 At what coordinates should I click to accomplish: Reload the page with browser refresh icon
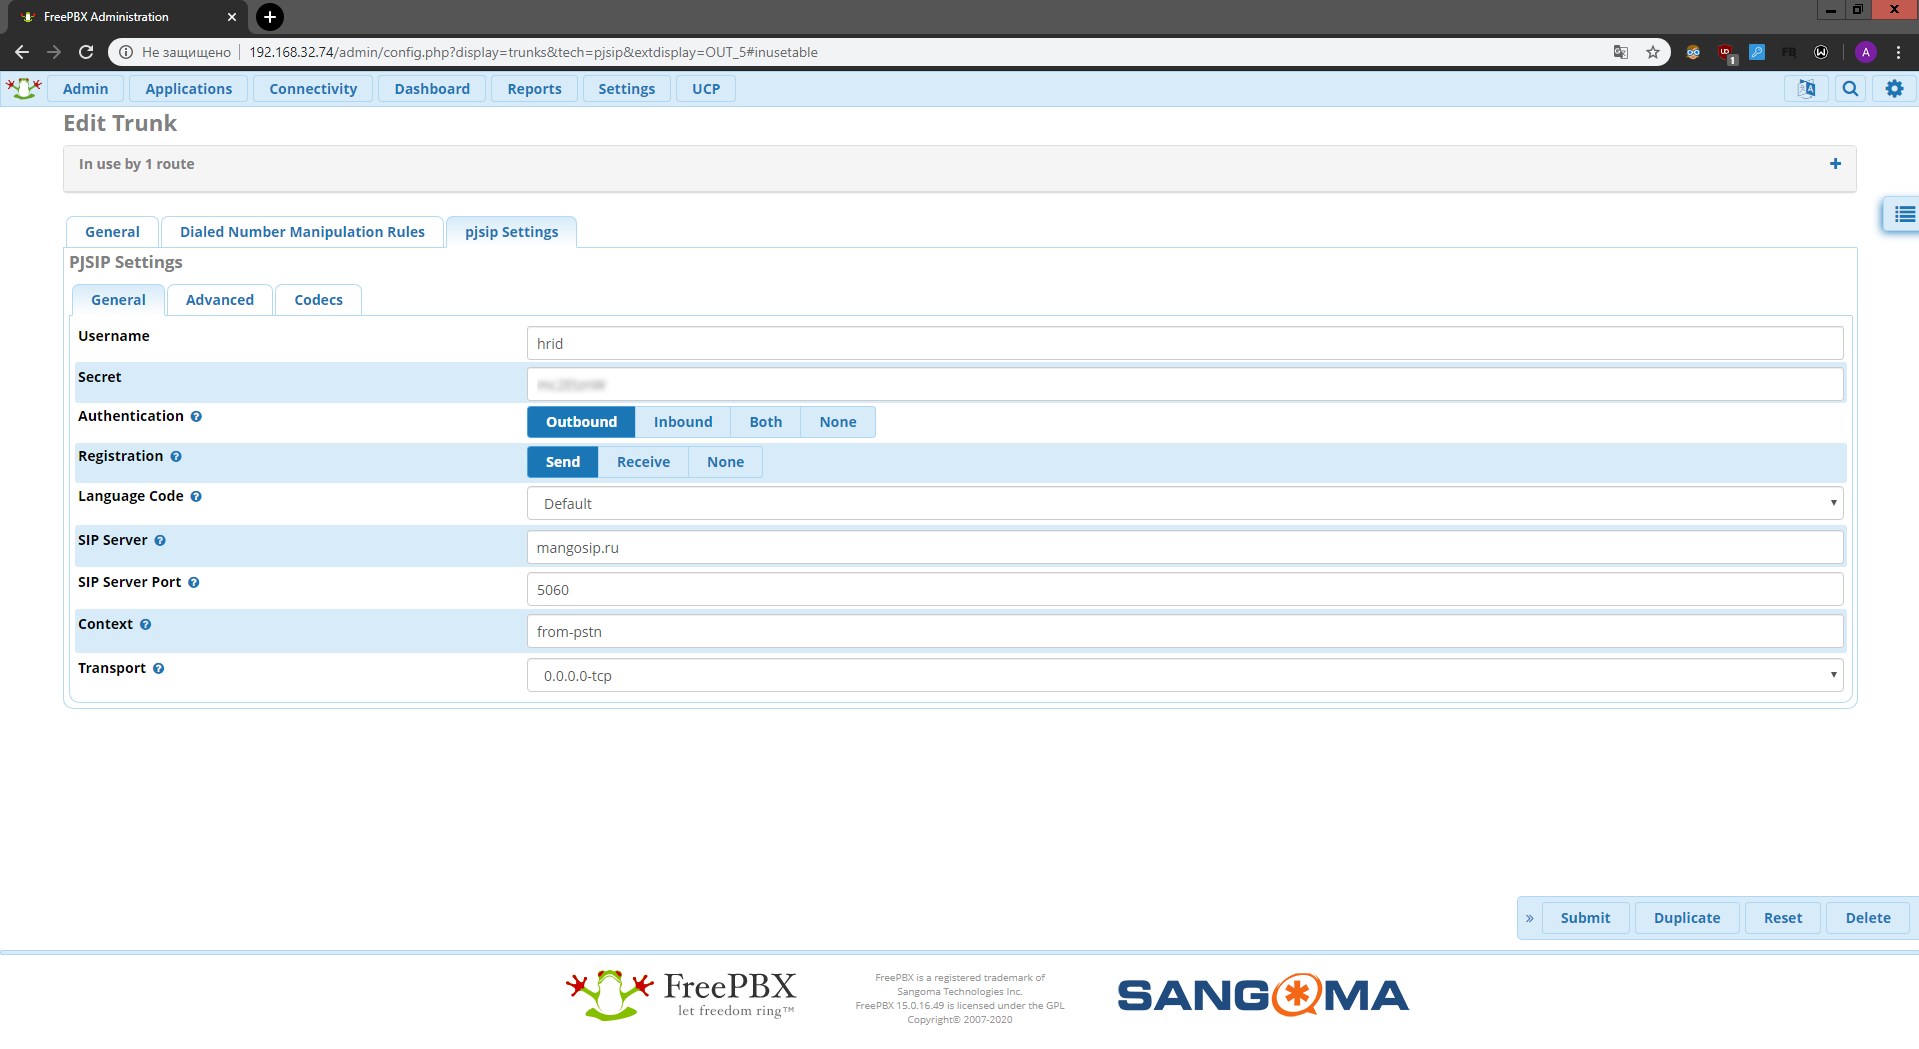click(x=86, y=52)
